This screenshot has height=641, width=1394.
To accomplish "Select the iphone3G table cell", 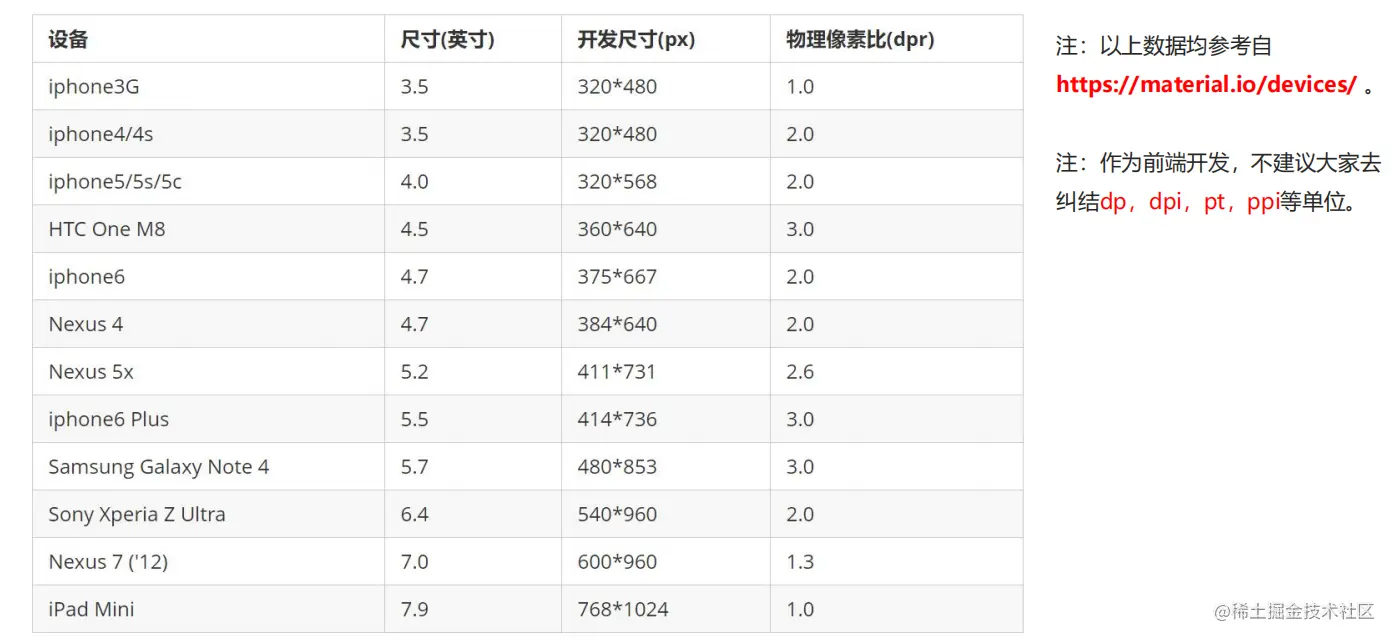I will 94,87.
